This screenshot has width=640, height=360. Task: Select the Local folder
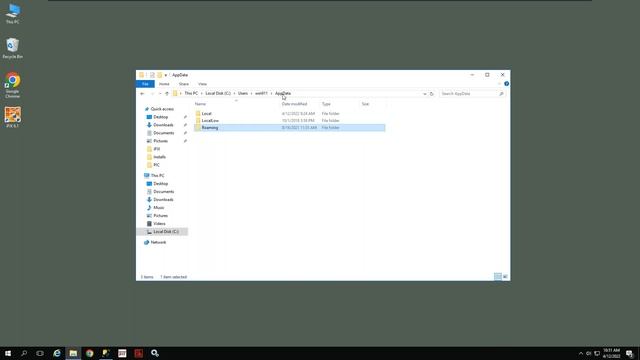click(x=289, y=113)
